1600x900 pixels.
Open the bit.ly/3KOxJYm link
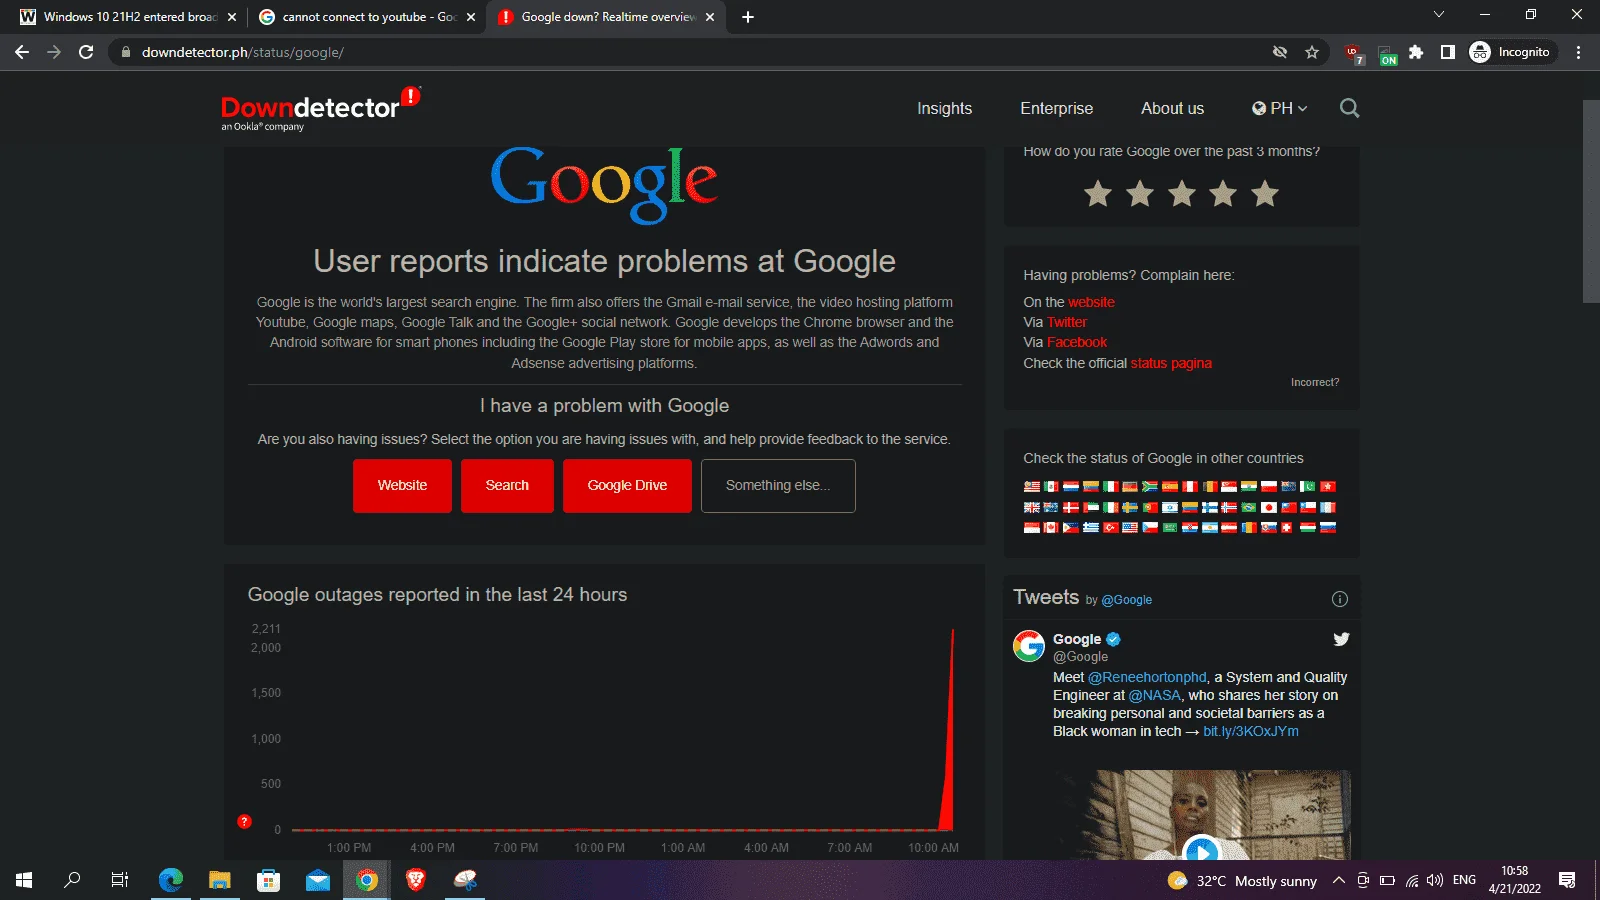[x=1251, y=731]
